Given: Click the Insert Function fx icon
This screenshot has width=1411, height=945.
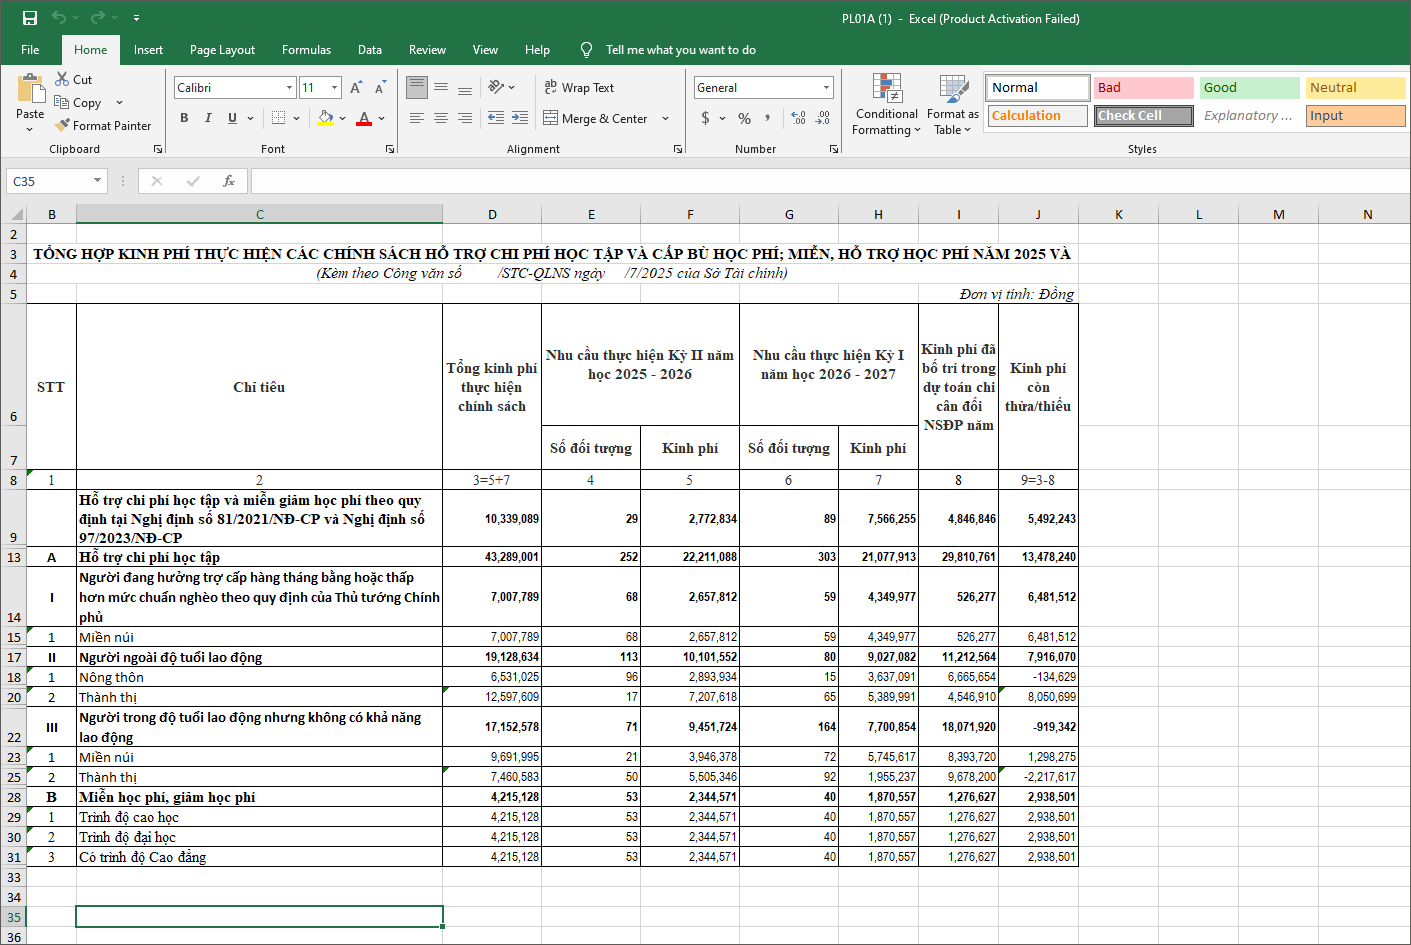Looking at the screenshot, I should pos(229,181).
